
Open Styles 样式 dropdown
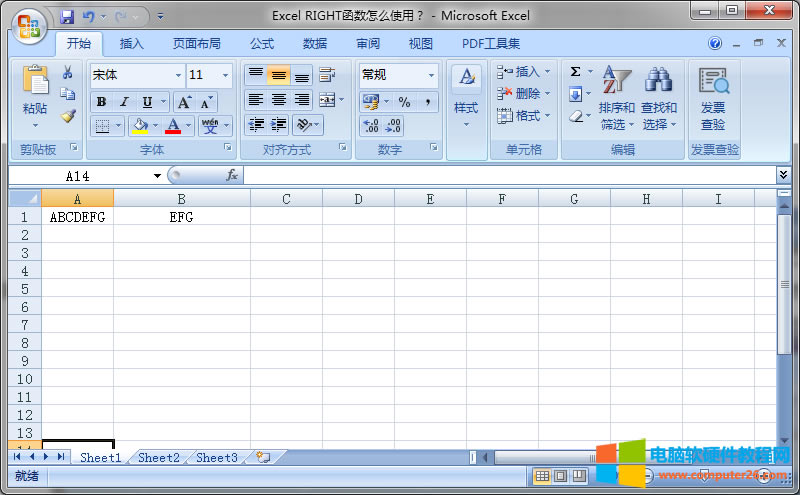tap(466, 97)
